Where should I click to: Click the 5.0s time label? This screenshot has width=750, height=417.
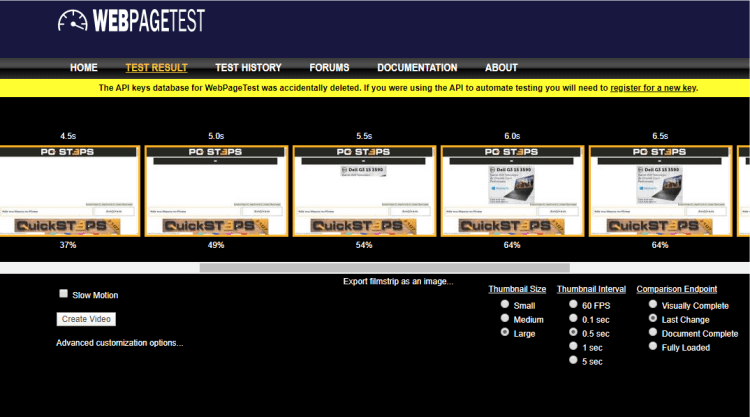click(216, 136)
